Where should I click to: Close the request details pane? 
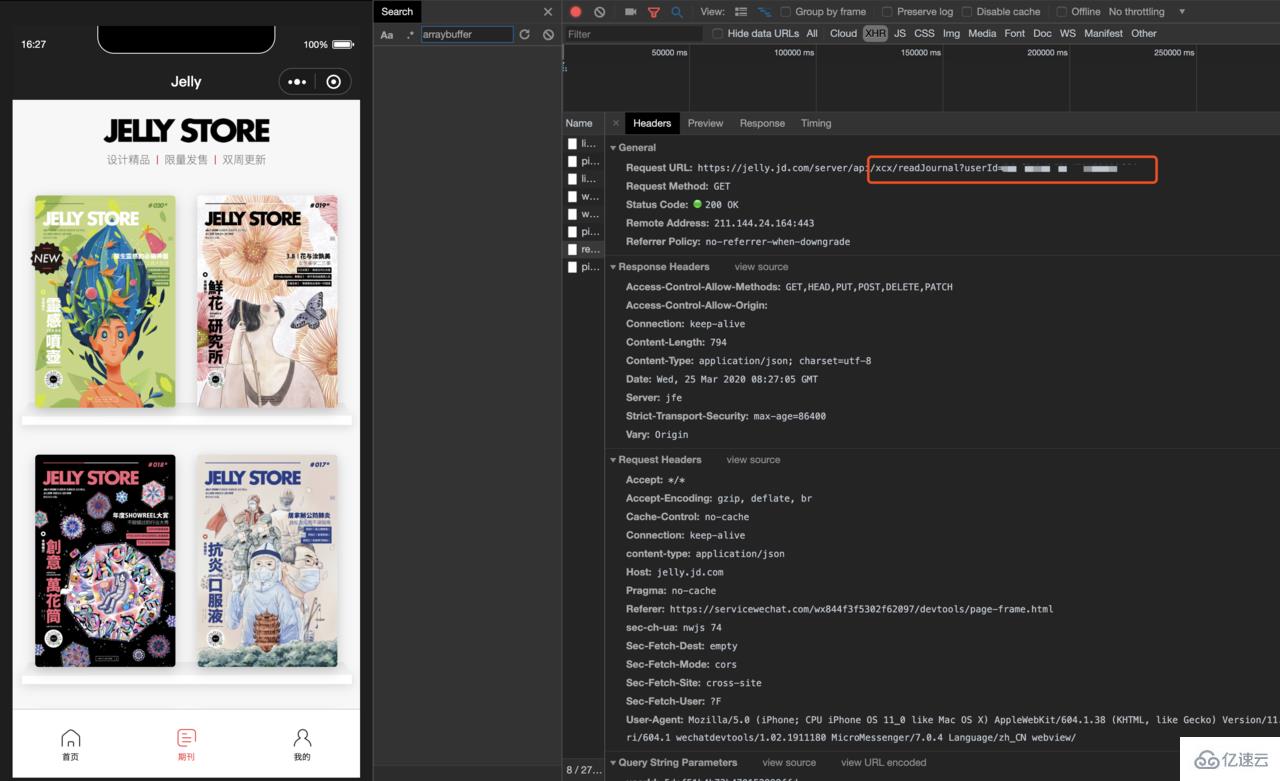click(616, 123)
